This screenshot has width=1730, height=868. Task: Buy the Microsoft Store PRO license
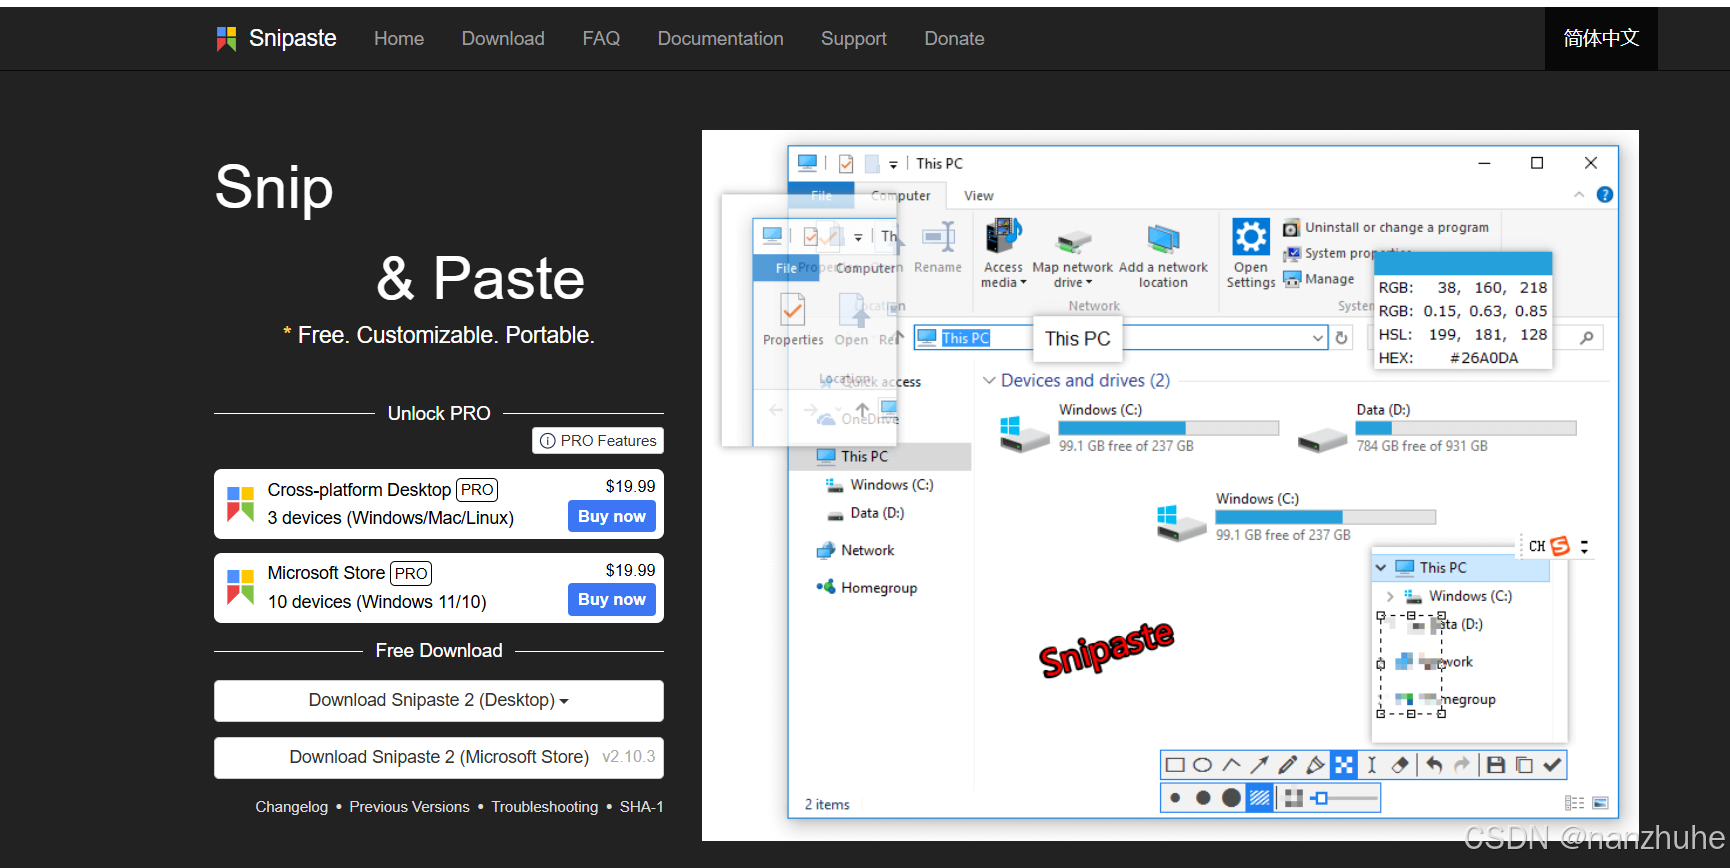coord(612,599)
